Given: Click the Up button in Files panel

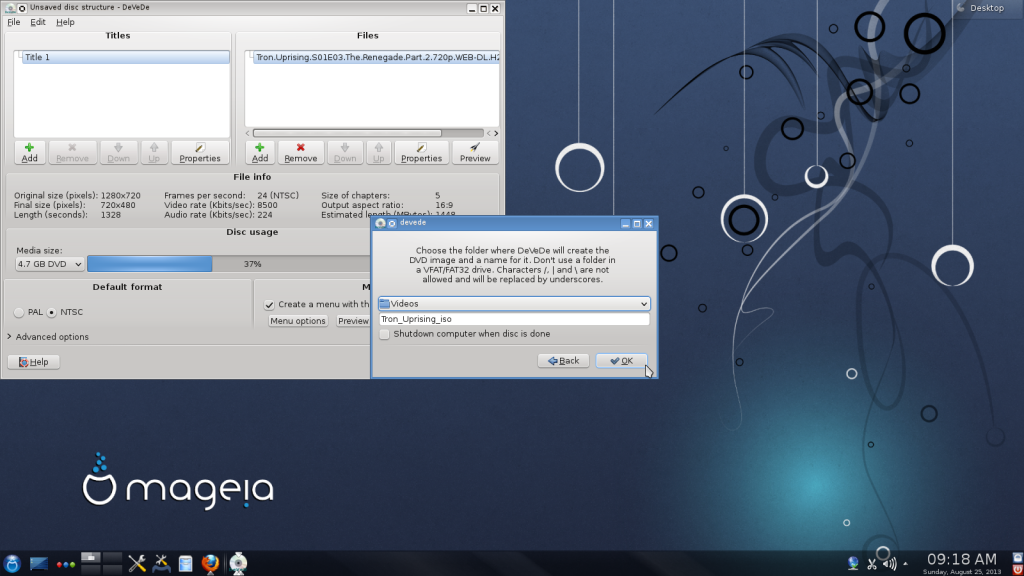Looking at the screenshot, I should 379,152.
